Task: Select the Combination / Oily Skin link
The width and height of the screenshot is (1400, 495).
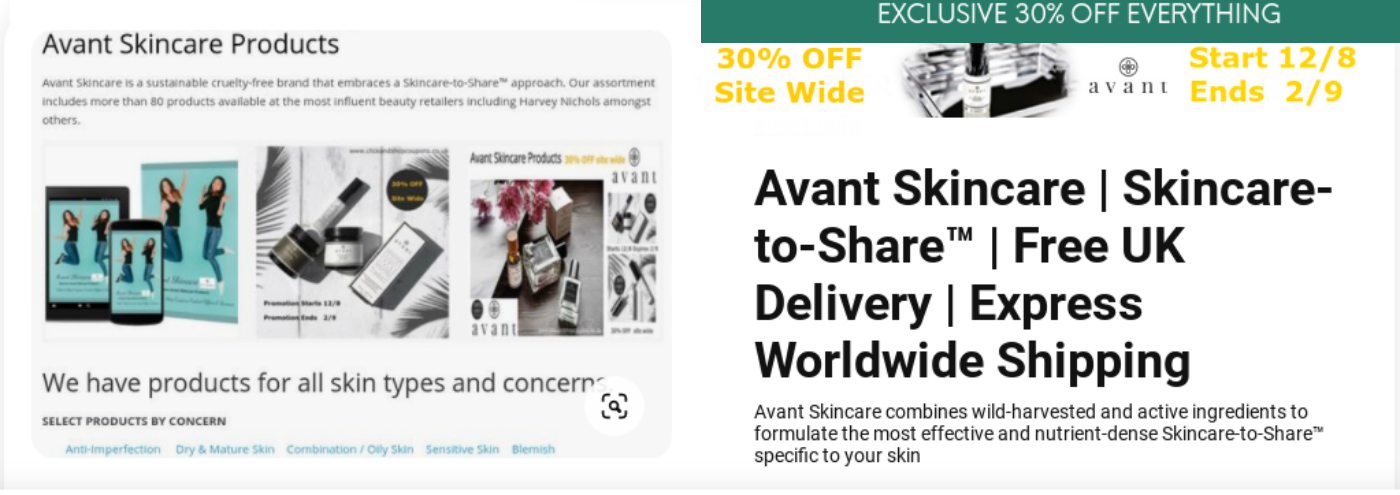Action: tap(350, 449)
